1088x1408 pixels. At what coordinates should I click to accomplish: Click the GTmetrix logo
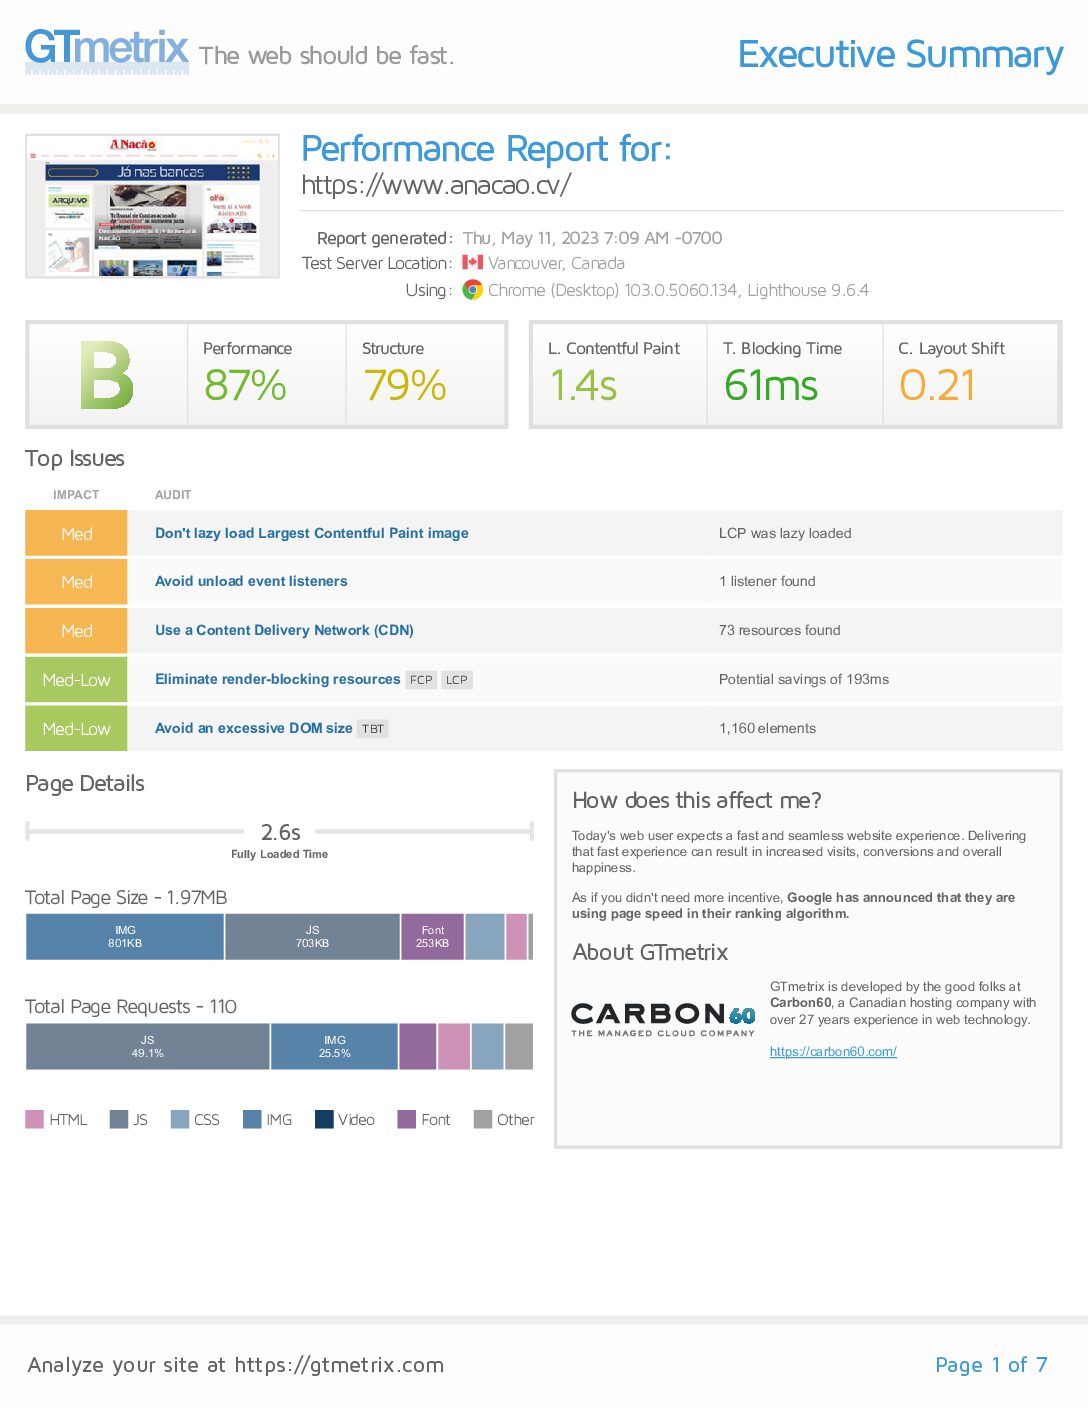click(107, 50)
